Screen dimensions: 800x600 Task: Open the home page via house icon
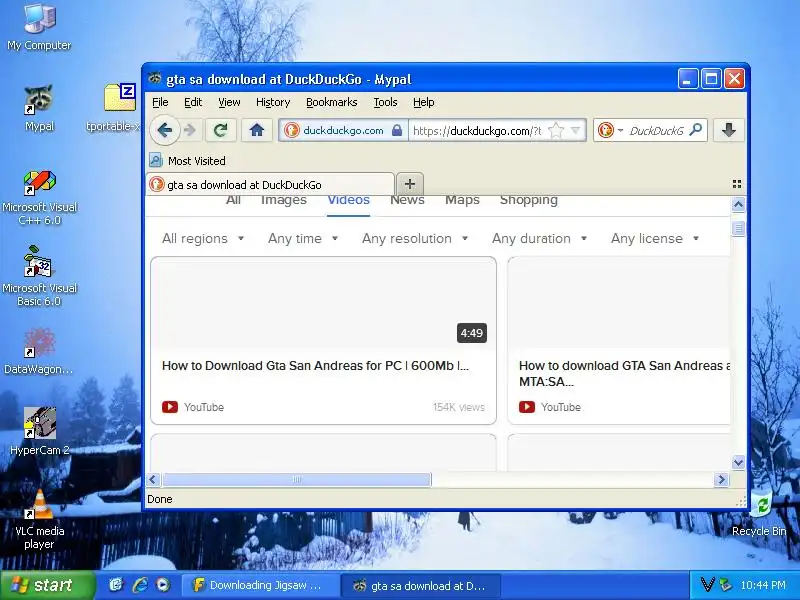[257, 131]
